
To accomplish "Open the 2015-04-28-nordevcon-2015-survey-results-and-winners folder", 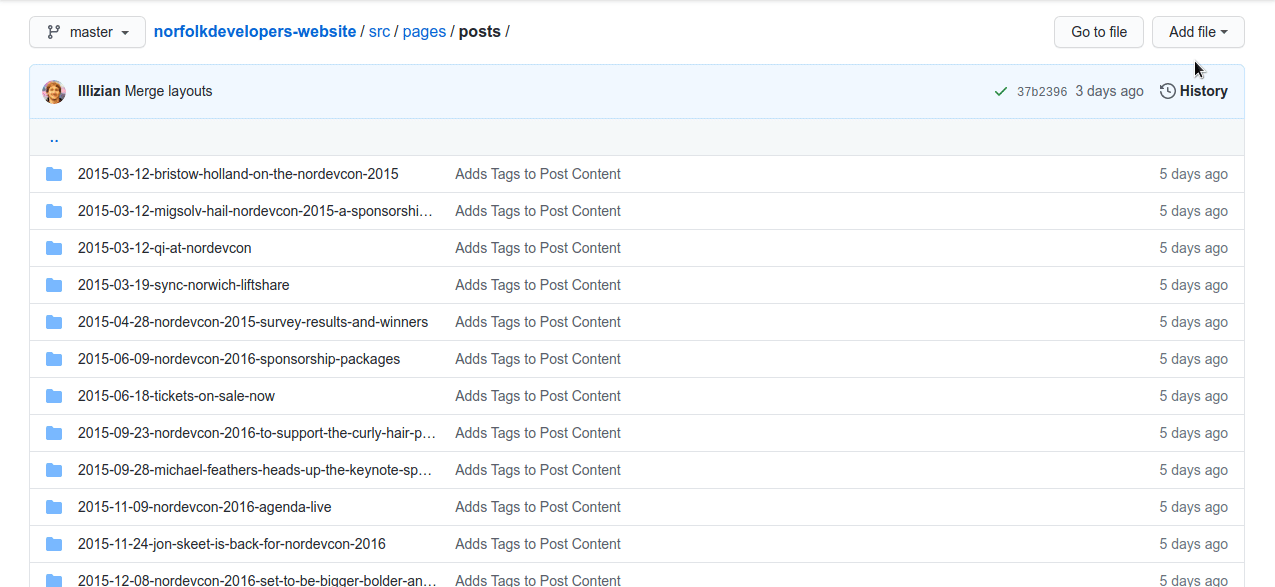I will (x=253, y=322).
